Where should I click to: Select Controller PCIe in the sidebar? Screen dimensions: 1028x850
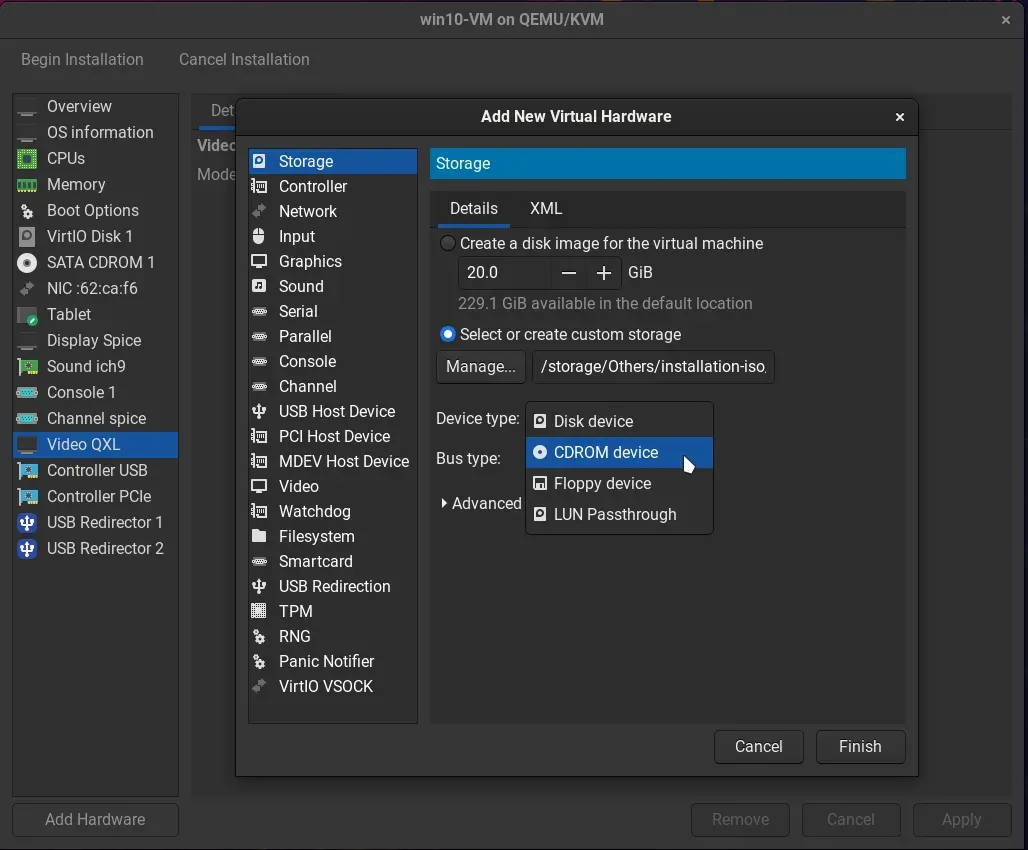pos(96,496)
